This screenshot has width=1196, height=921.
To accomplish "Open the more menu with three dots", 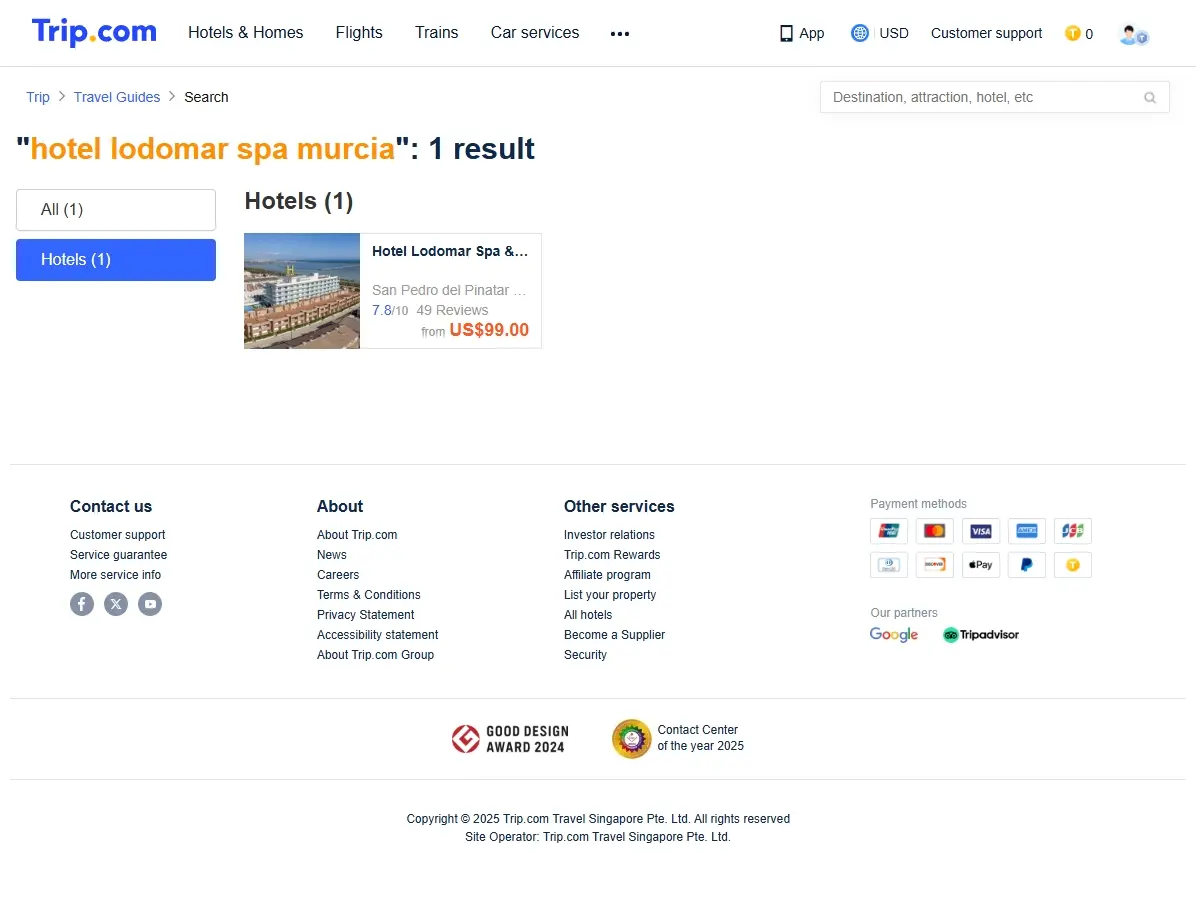I will (619, 34).
